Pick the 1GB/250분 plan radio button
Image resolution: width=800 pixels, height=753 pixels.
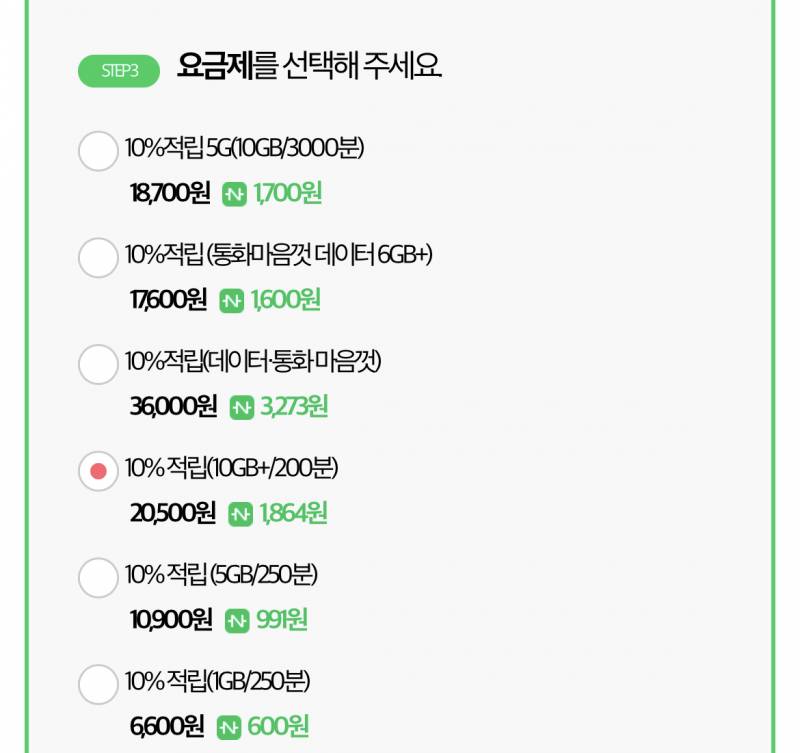click(x=97, y=685)
